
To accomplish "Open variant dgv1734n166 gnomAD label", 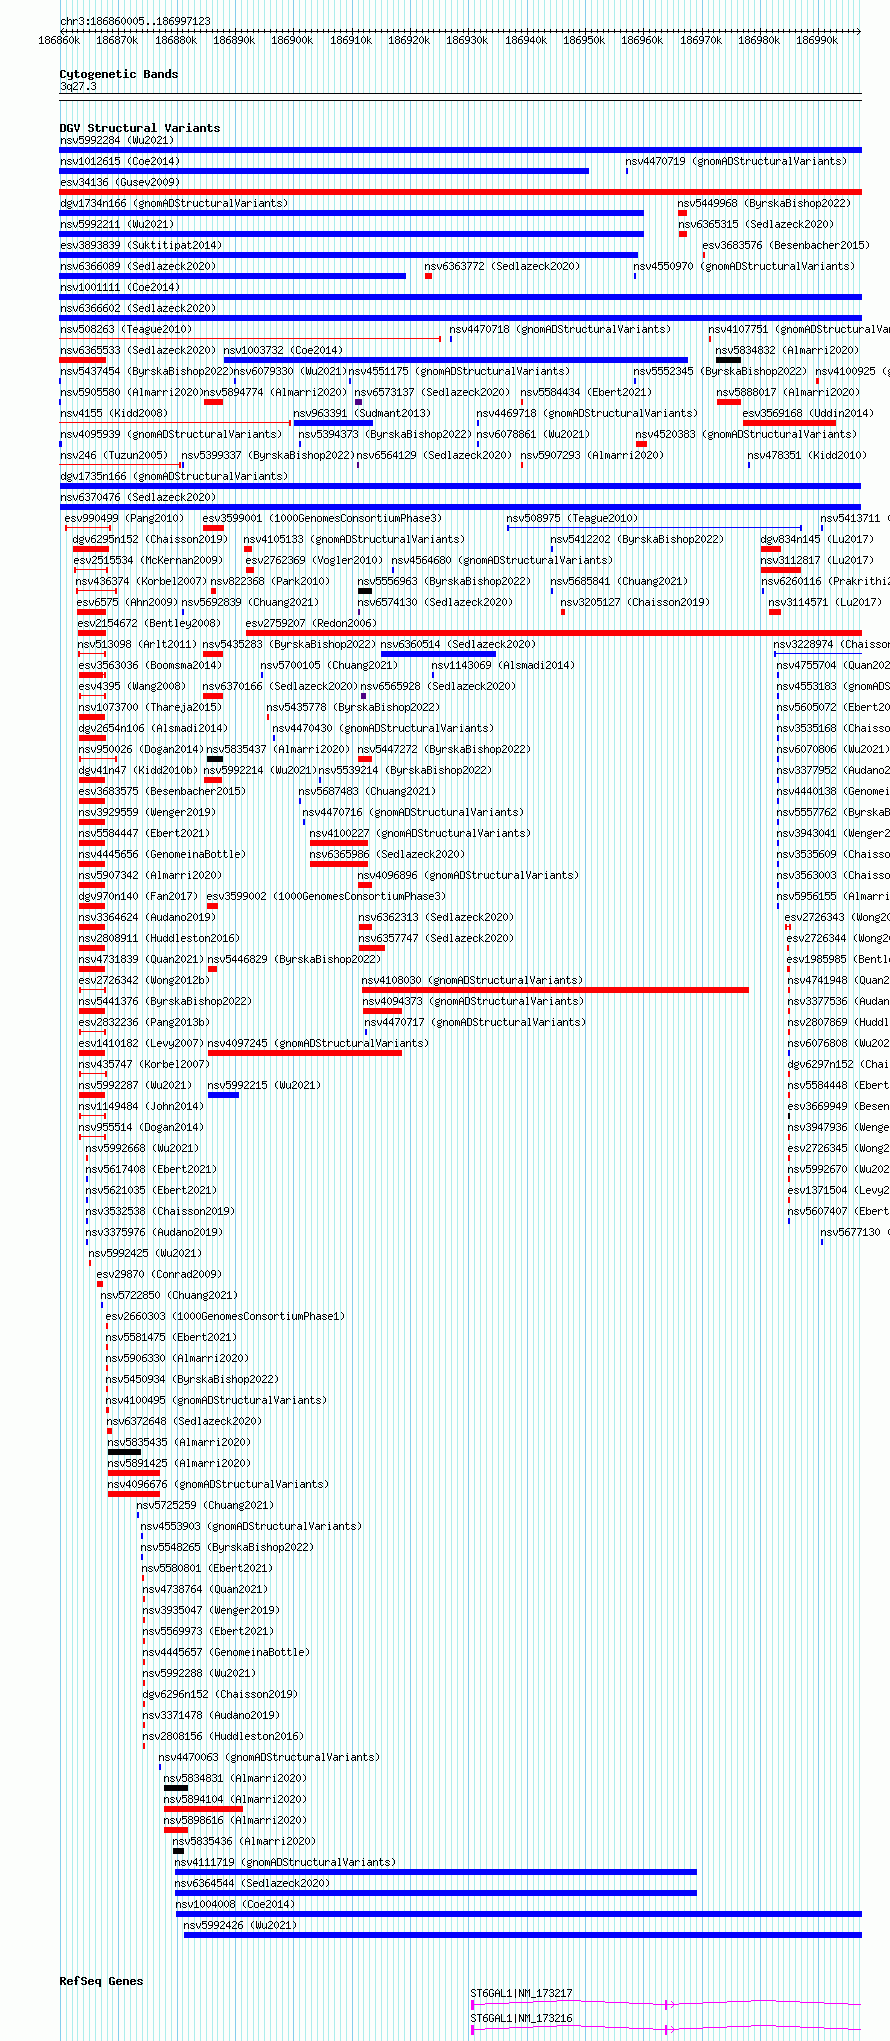I will (174, 203).
